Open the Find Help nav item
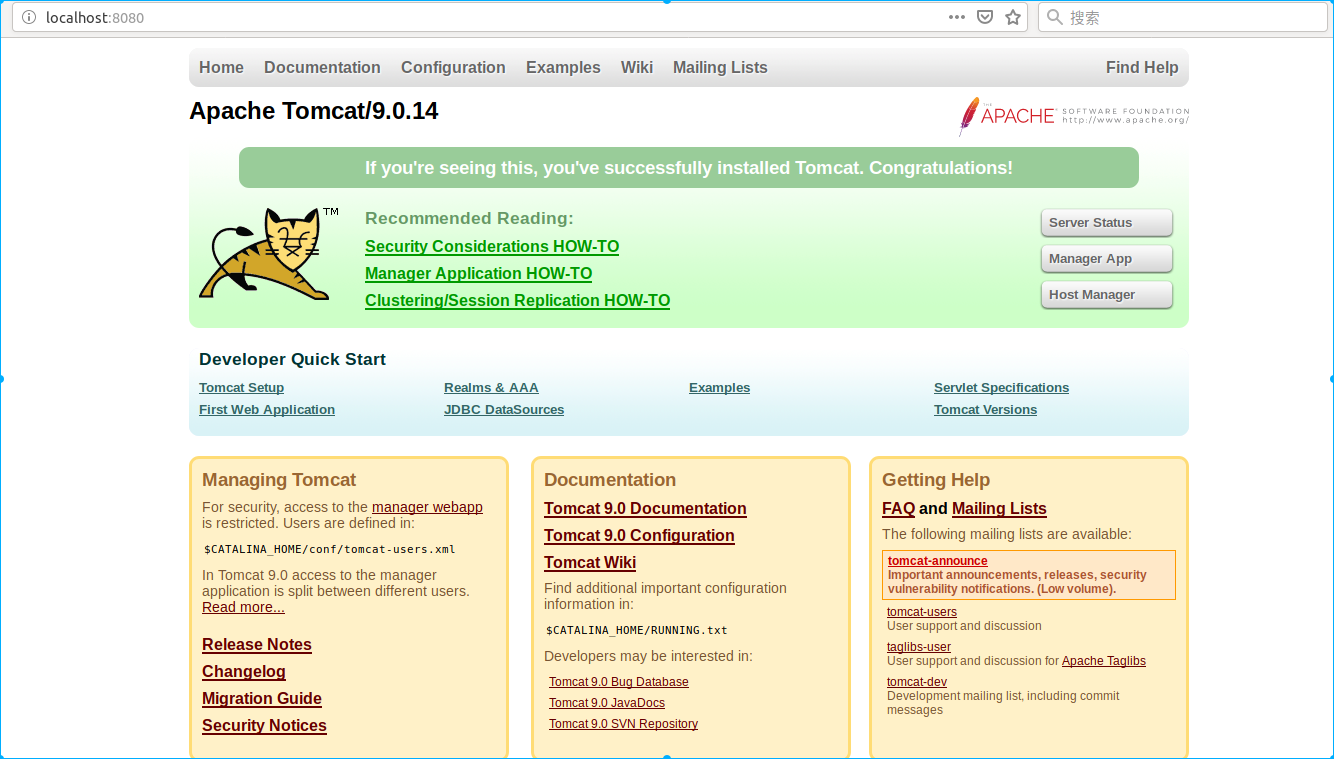1334x759 pixels. (1142, 67)
